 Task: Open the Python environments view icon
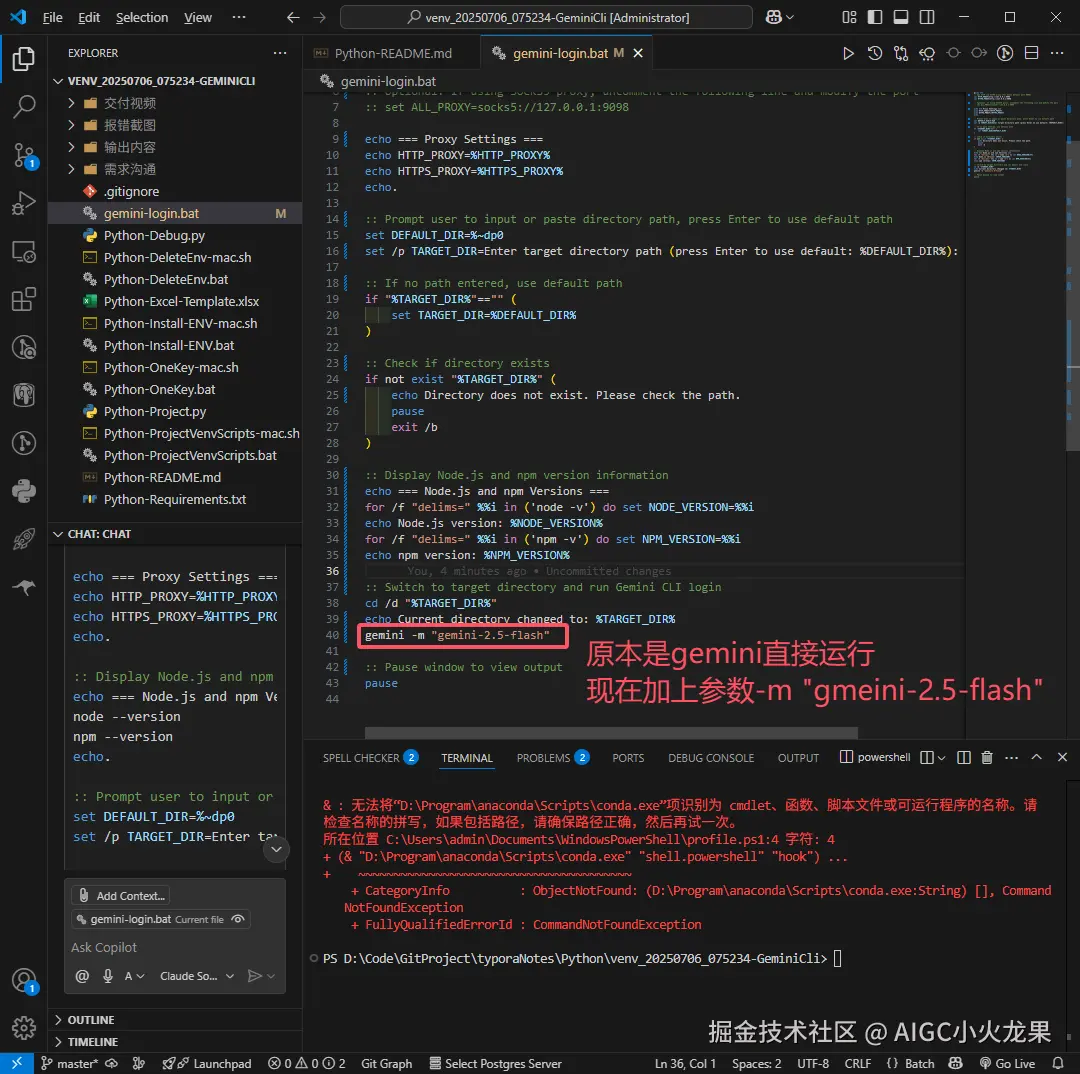tap(23, 491)
